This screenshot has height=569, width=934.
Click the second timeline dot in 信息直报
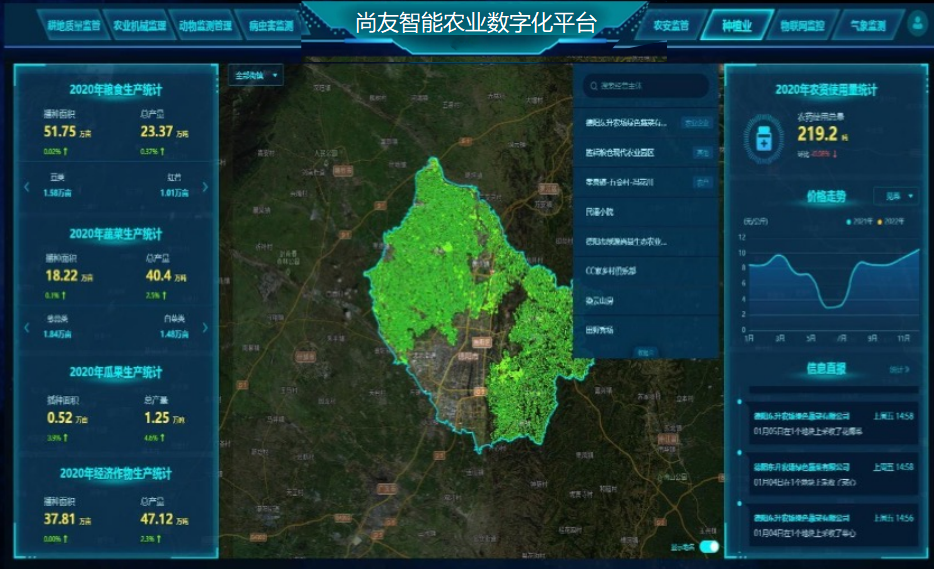(x=740, y=453)
